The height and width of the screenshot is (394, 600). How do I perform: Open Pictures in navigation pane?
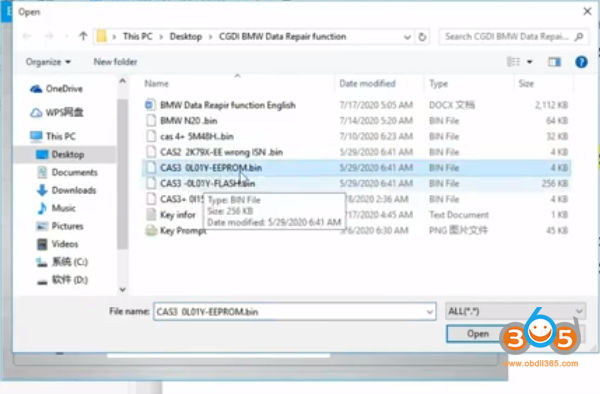[60, 226]
